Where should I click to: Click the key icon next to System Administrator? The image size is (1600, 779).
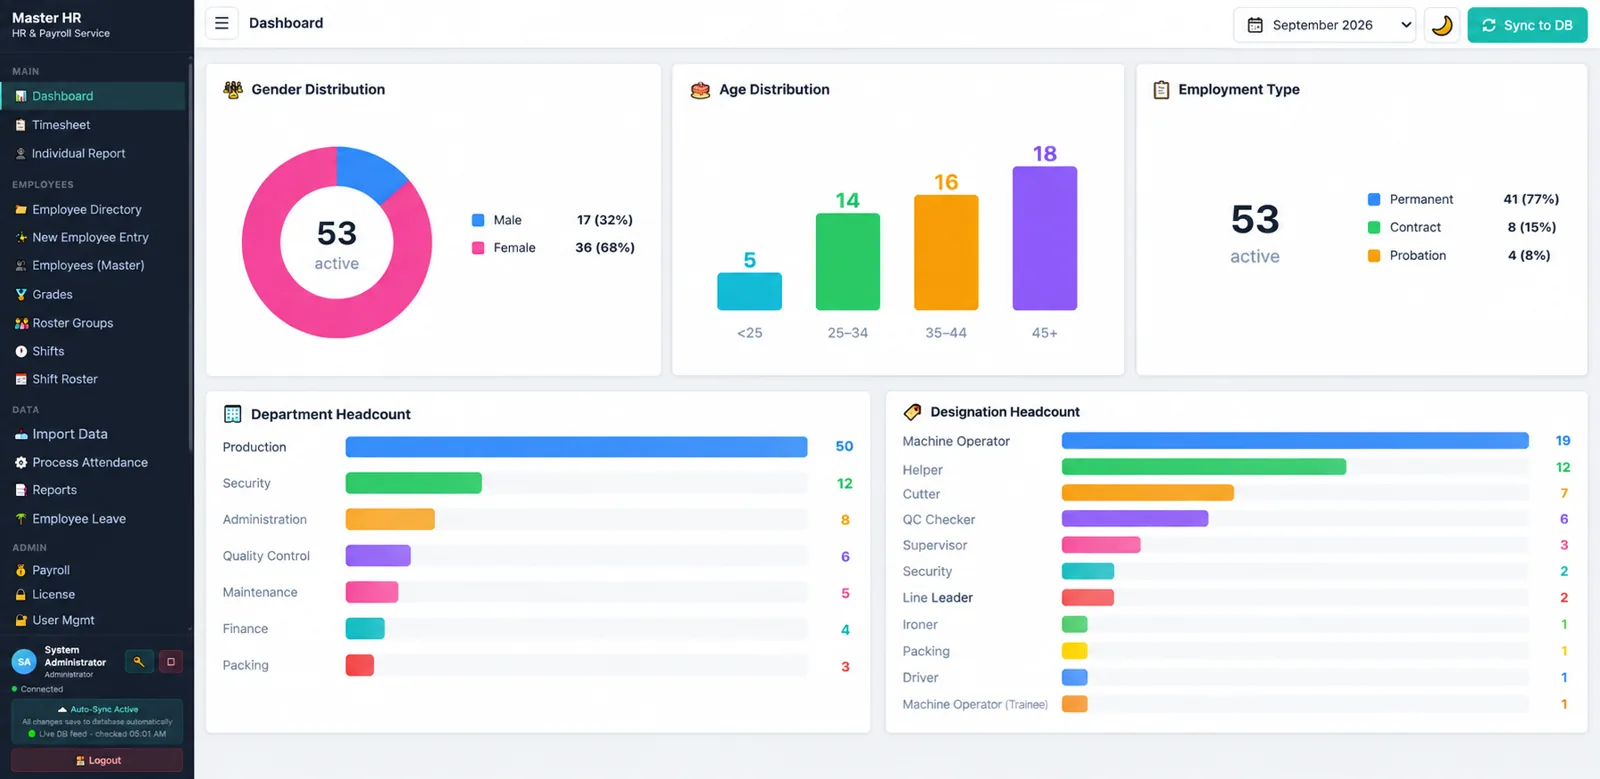coord(139,661)
